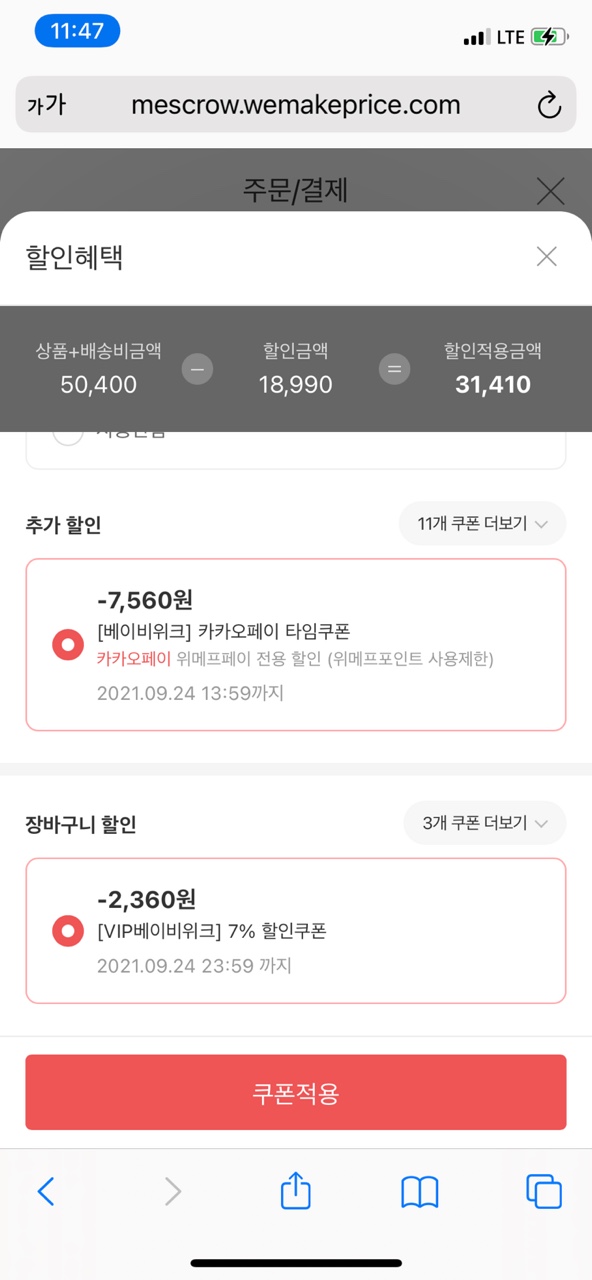Reload the page with the refresh icon

click(549, 105)
